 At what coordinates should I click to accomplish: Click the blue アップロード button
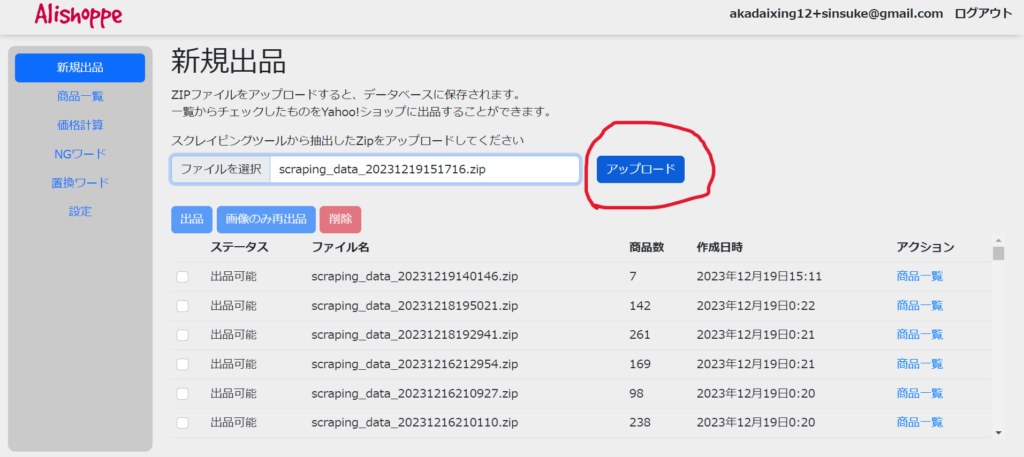[640, 170]
